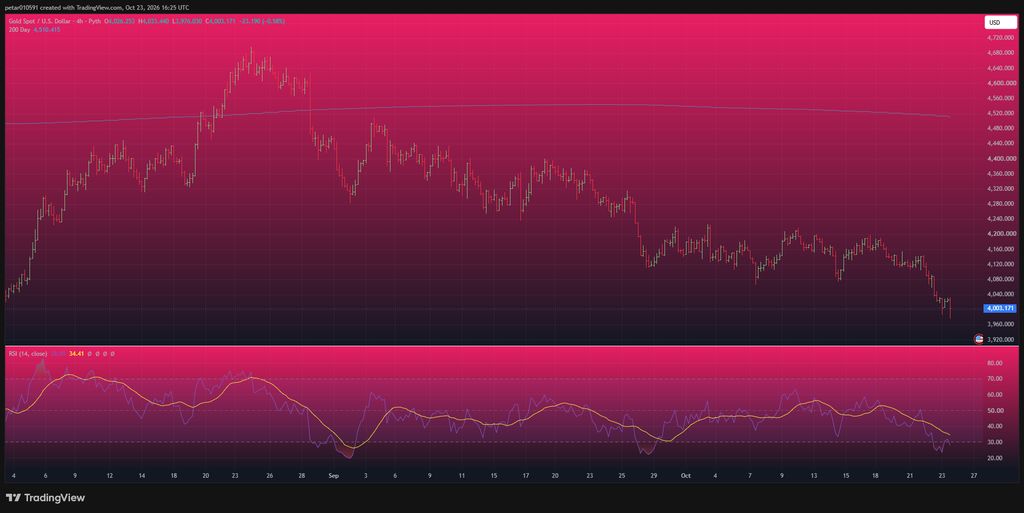Select the 200 Day indicator legend

tap(20, 29)
